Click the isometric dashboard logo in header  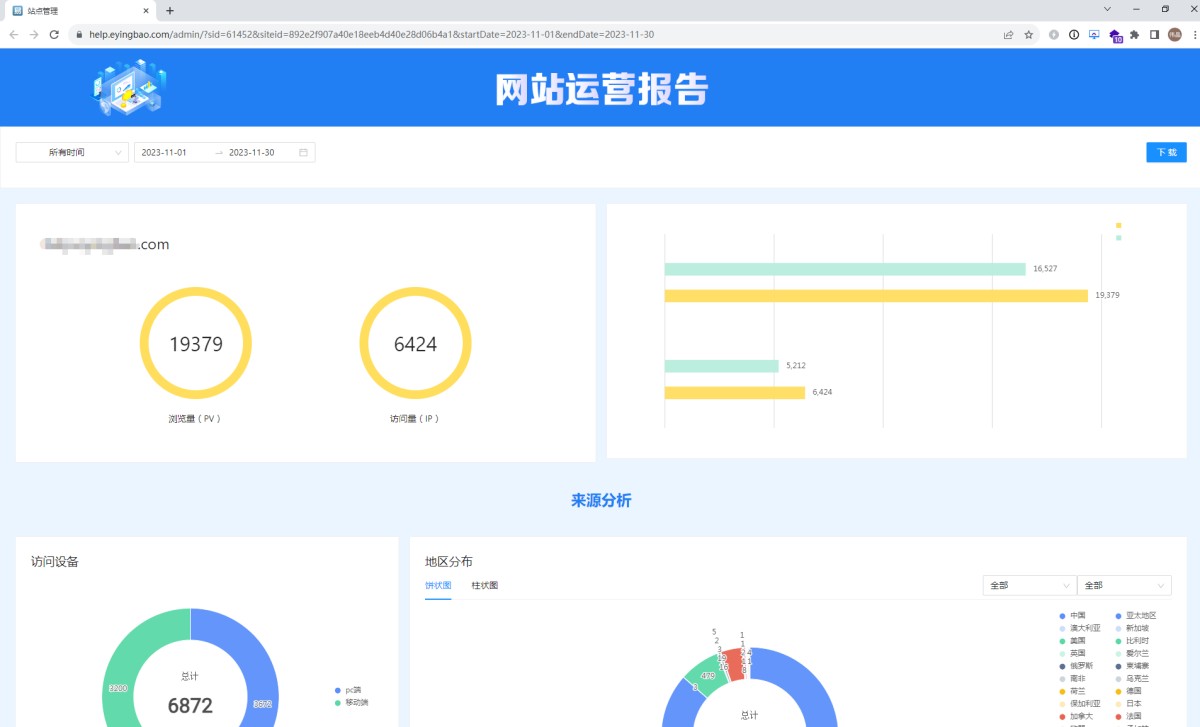(x=129, y=87)
